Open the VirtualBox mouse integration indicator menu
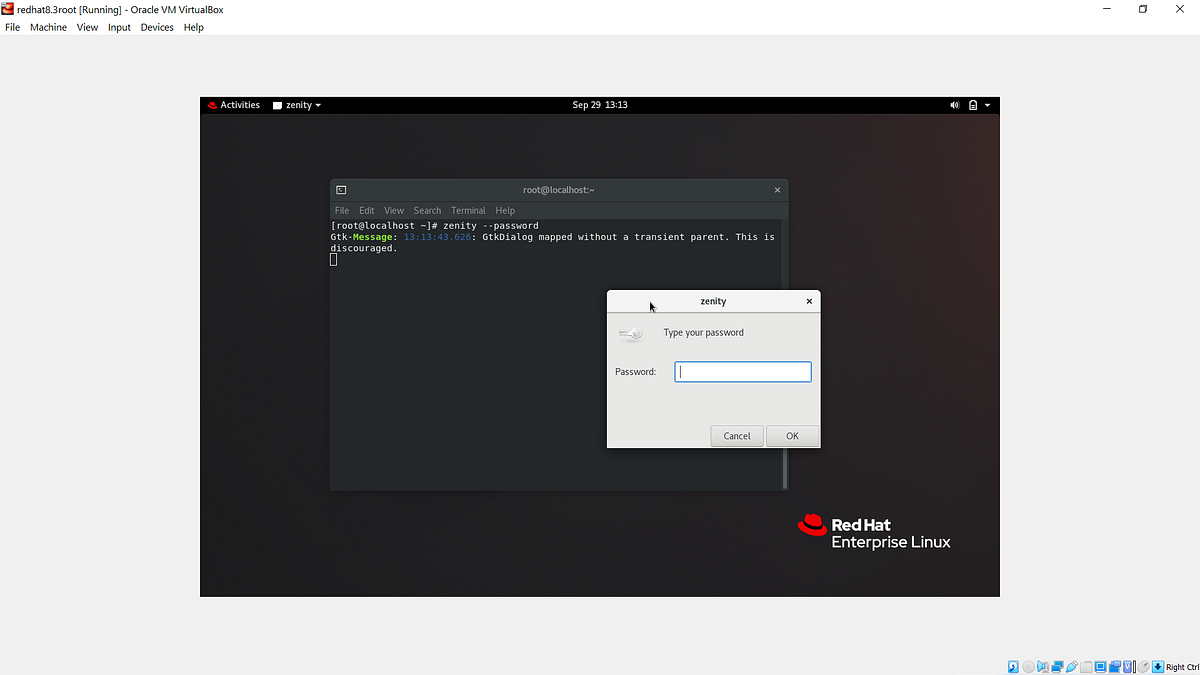1200x675 pixels. (x=1143, y=666)
